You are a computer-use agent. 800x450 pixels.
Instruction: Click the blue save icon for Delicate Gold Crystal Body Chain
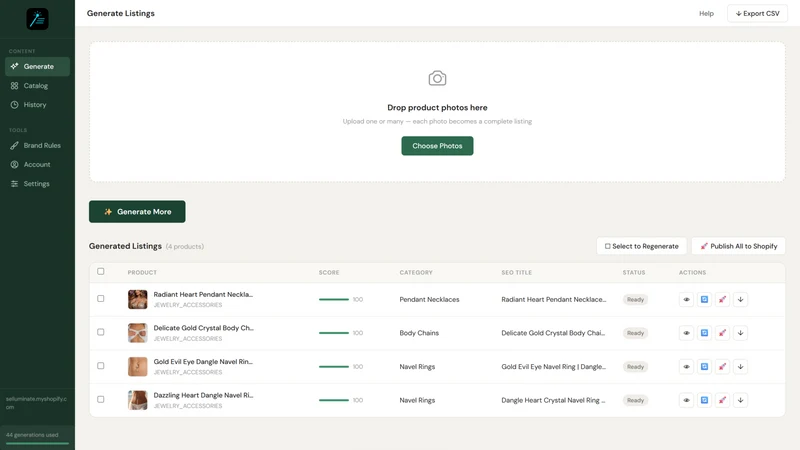(x=704, y=333)
